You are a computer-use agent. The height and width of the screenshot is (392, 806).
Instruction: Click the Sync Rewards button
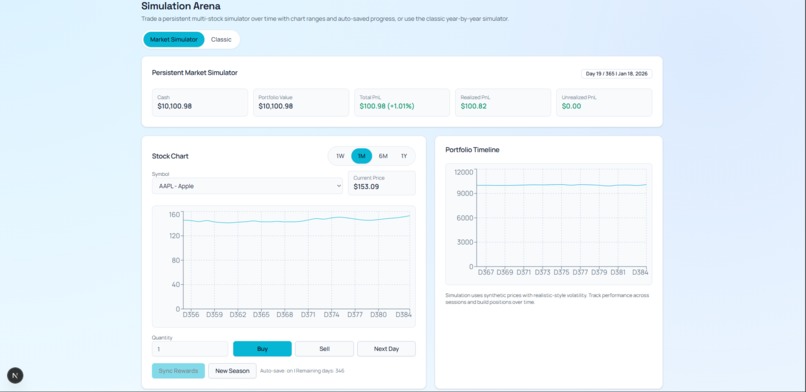click(x=178, y=371)
